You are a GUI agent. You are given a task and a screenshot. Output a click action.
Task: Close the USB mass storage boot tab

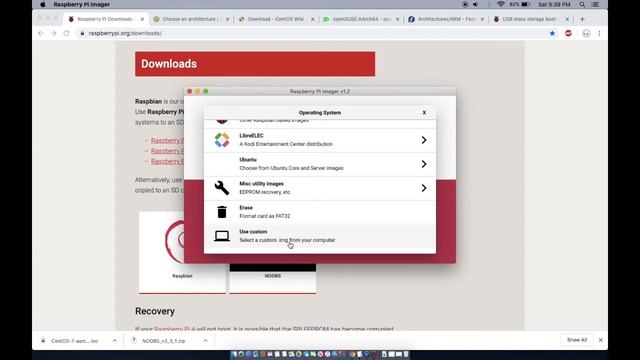pos(567,19)
